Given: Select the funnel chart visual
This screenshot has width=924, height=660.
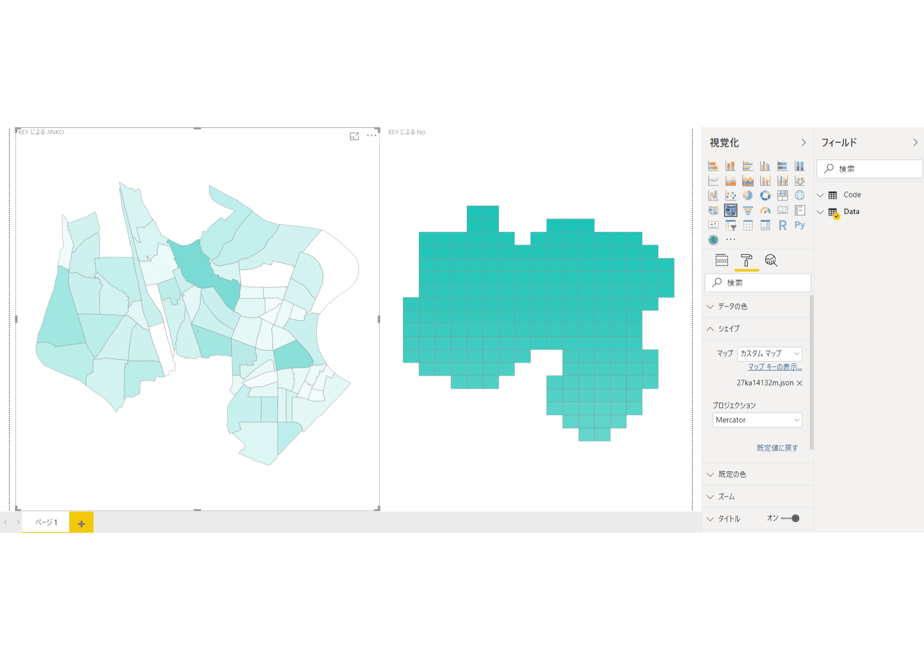Looking at the screenshot, I should (748, 210).
